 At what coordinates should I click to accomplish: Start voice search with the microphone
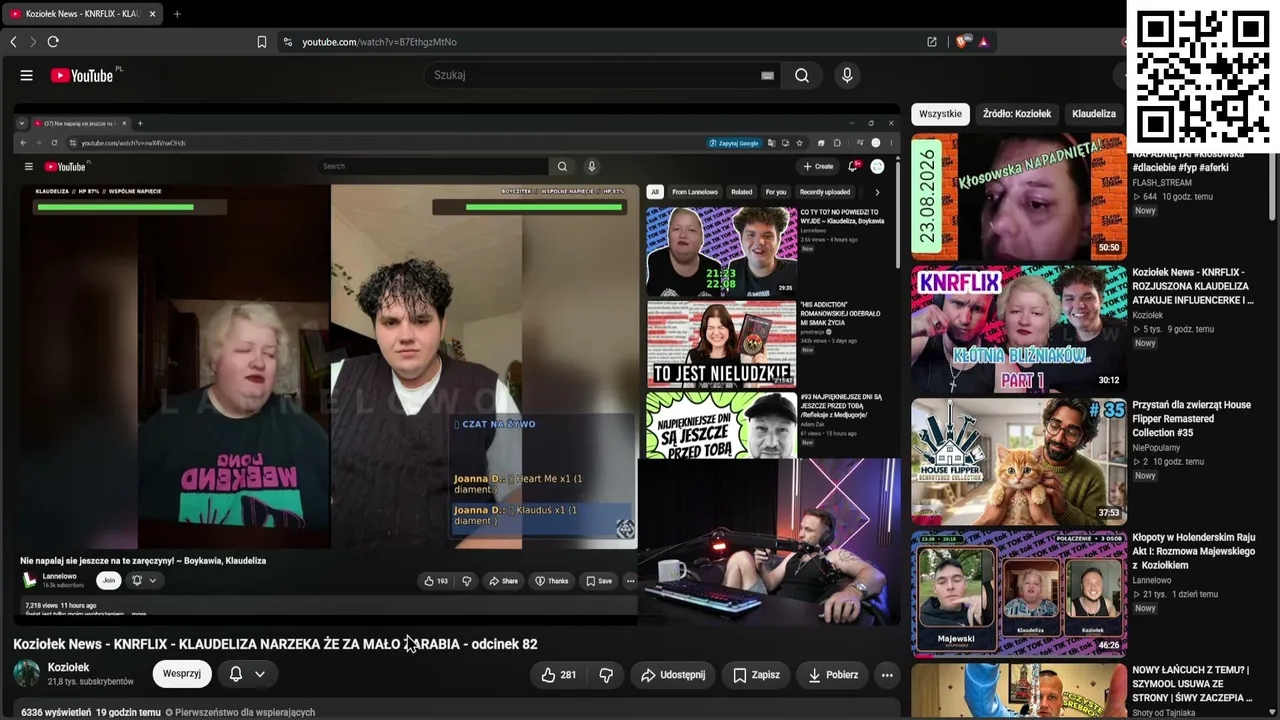click(x=847, y=75)
